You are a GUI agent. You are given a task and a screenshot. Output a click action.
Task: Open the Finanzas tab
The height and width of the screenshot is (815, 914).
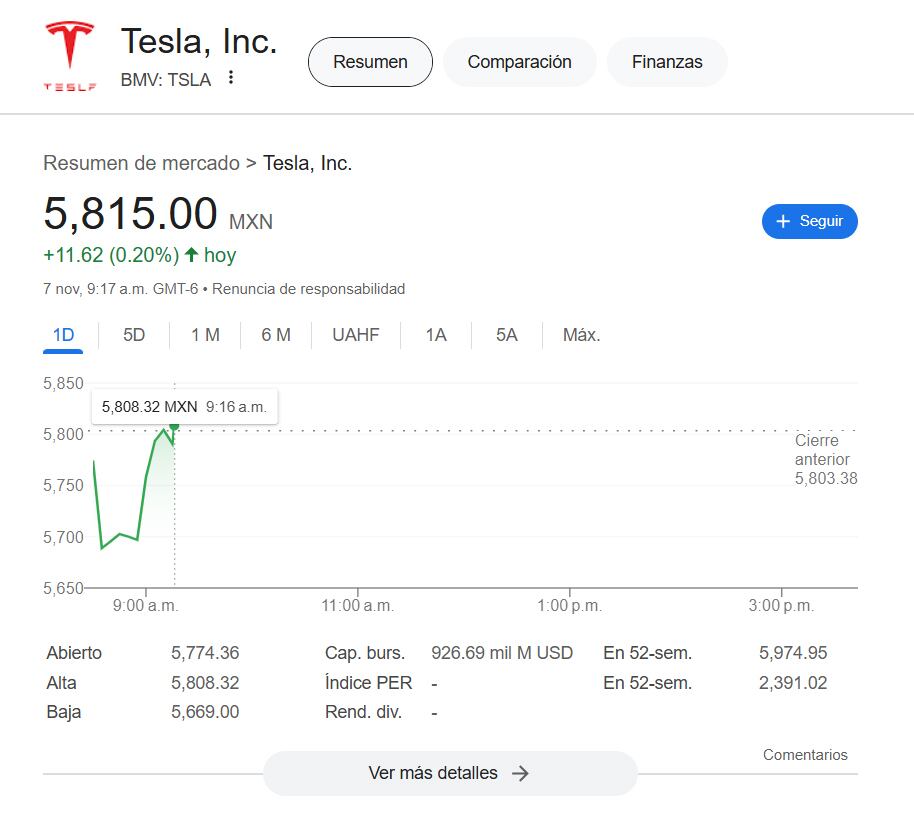666,61
